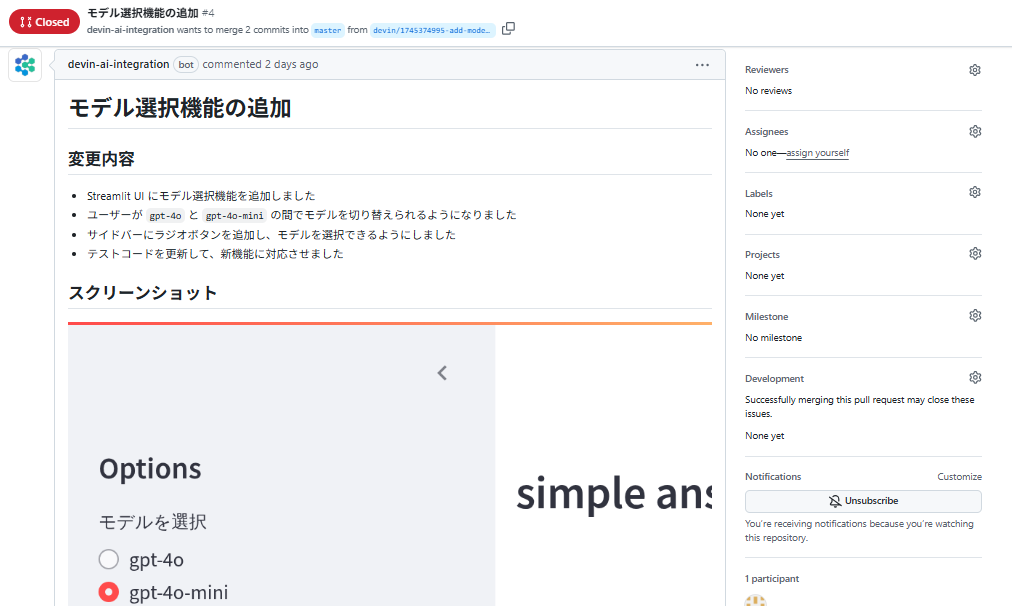Click the master branch label
Viewport: 1012px width, 606px height.
tap(327, 29)
